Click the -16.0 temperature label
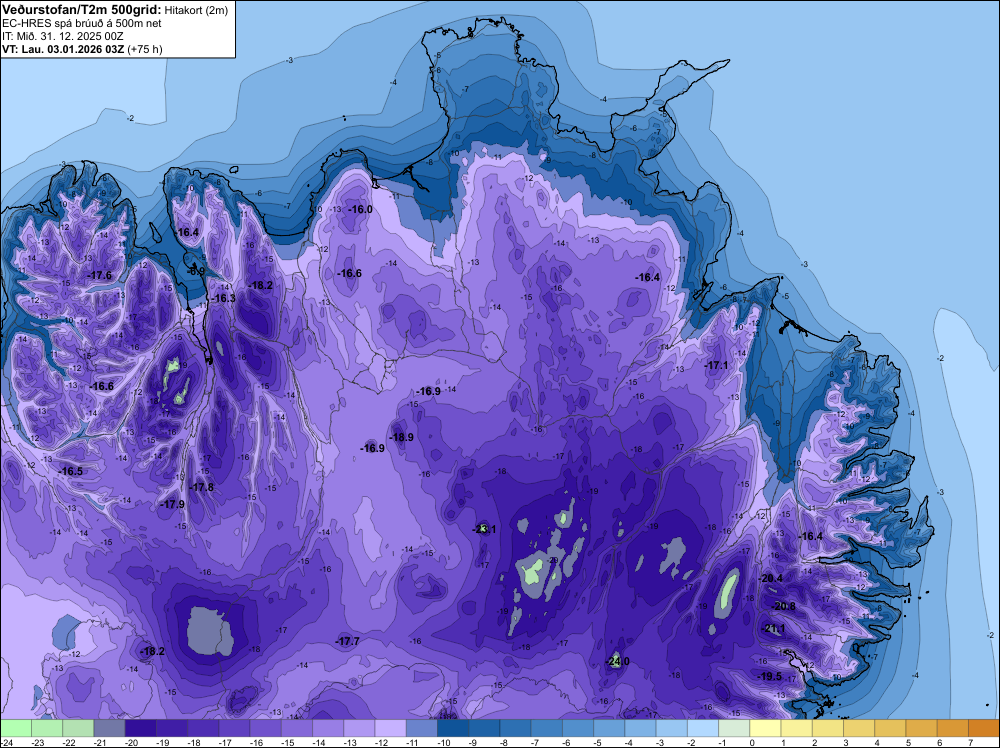This screenshot has height=748, width=1000. (x=360, y=210)
